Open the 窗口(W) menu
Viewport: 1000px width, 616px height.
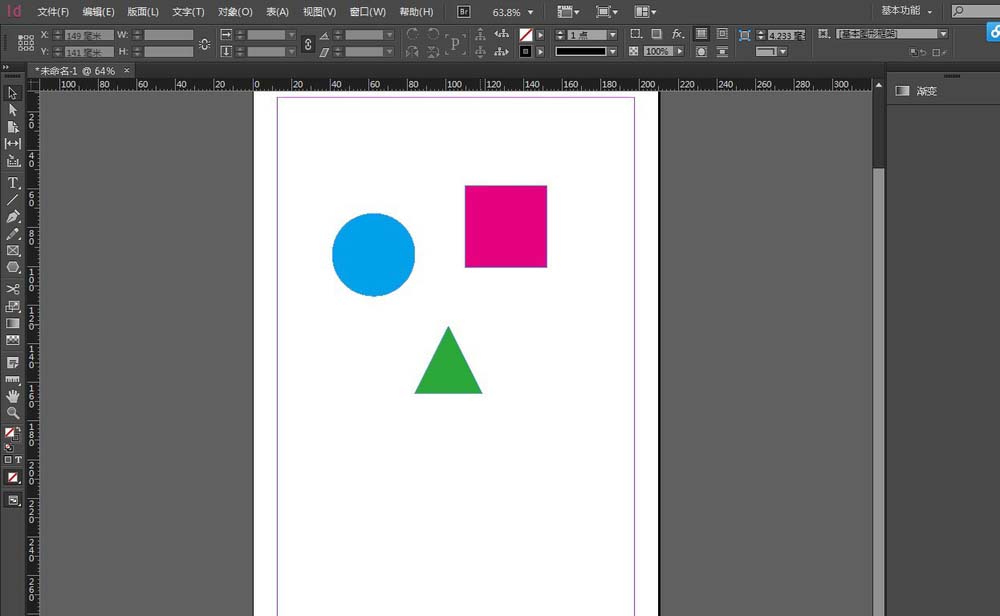[x=368, y=12]
